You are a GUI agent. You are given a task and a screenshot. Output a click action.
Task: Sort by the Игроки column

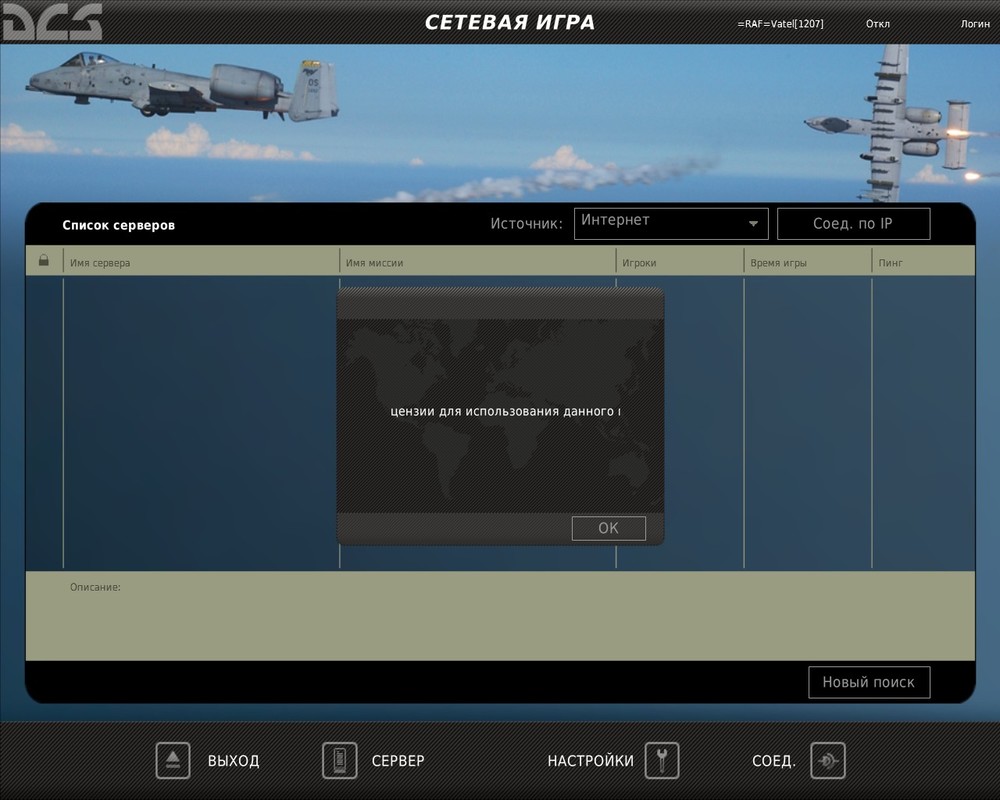(x=639, y=263)
